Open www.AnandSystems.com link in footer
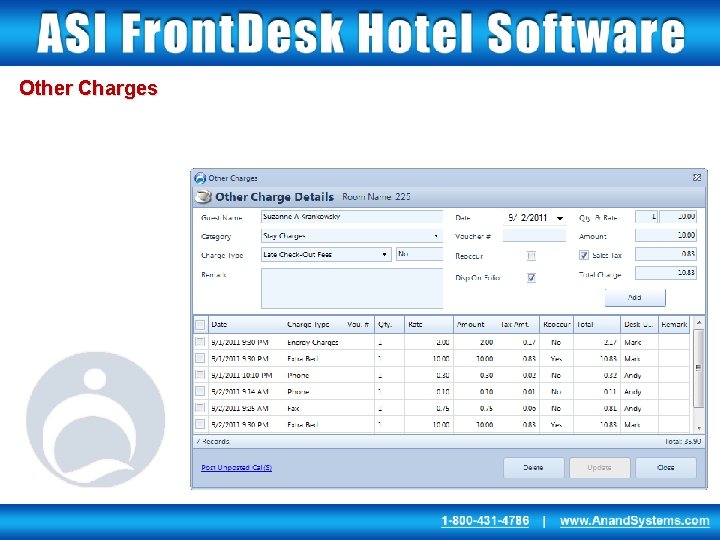This screenshot has height=540, width=720. click(635, 521)
